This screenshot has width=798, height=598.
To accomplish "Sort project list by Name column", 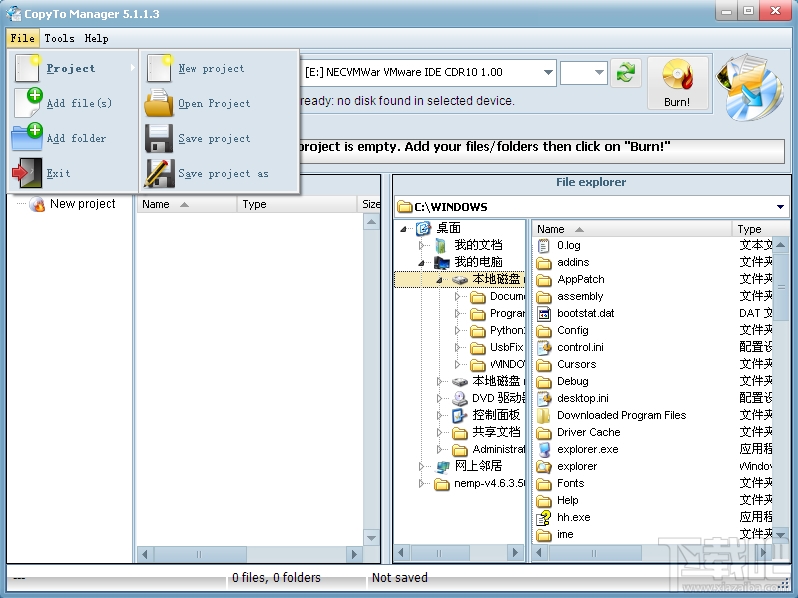I will (187, 204).
